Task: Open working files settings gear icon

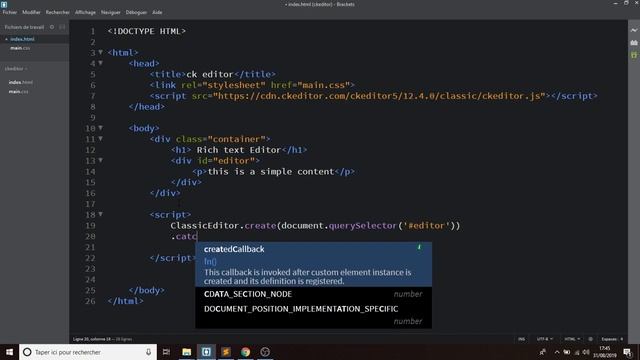Action: (52, 27)
